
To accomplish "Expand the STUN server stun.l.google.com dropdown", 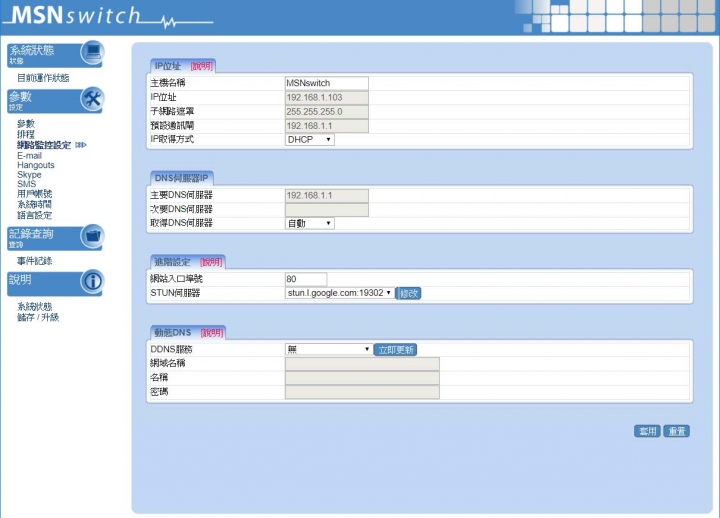I will [x=340, y=293].
